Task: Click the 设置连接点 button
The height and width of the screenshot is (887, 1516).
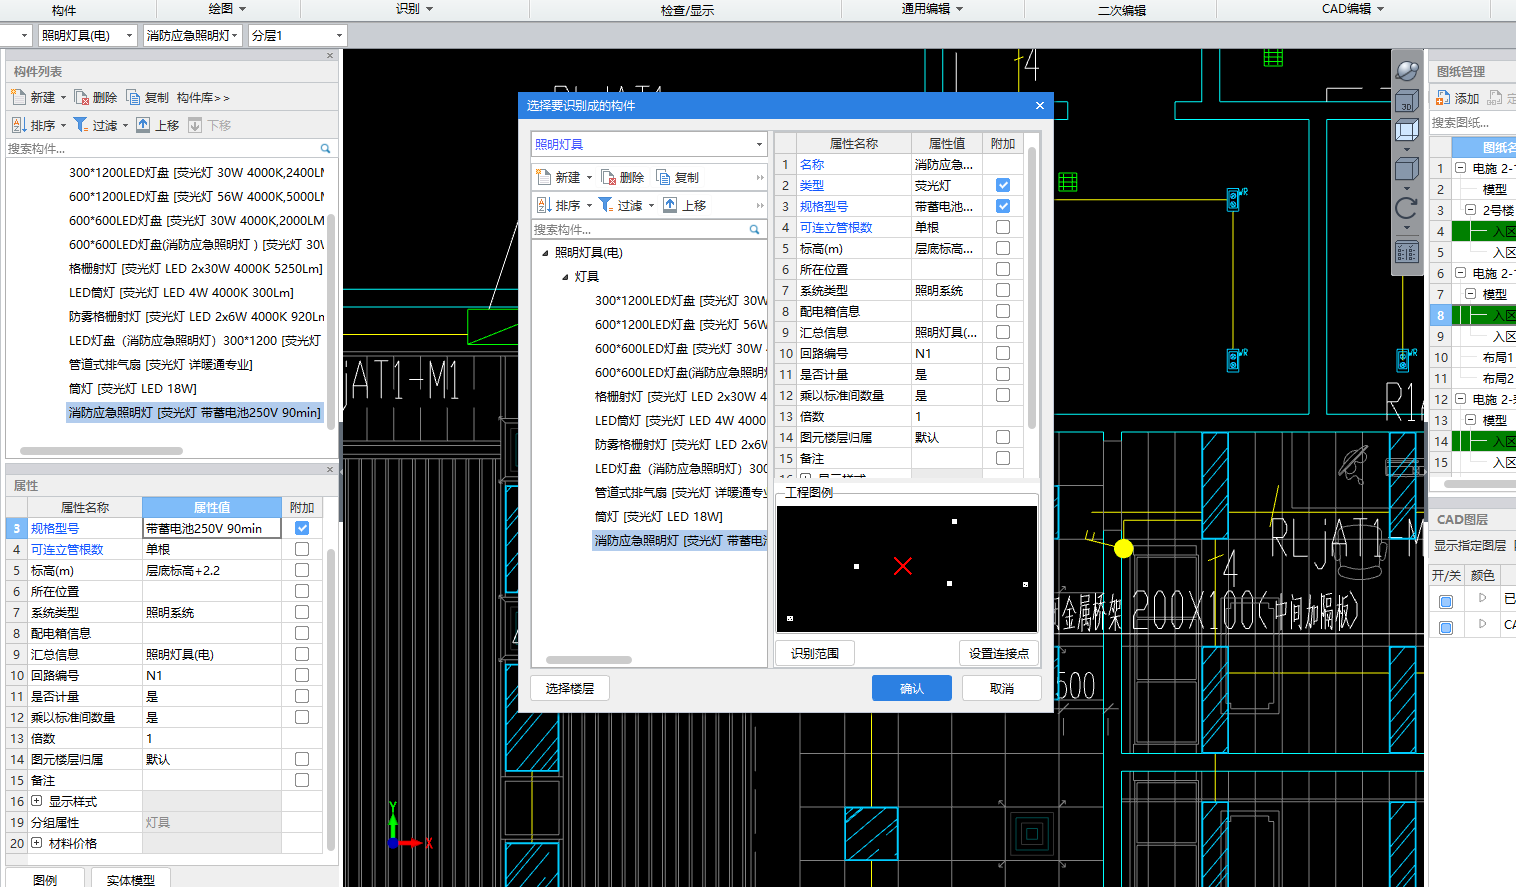Action: pos(999,653)
